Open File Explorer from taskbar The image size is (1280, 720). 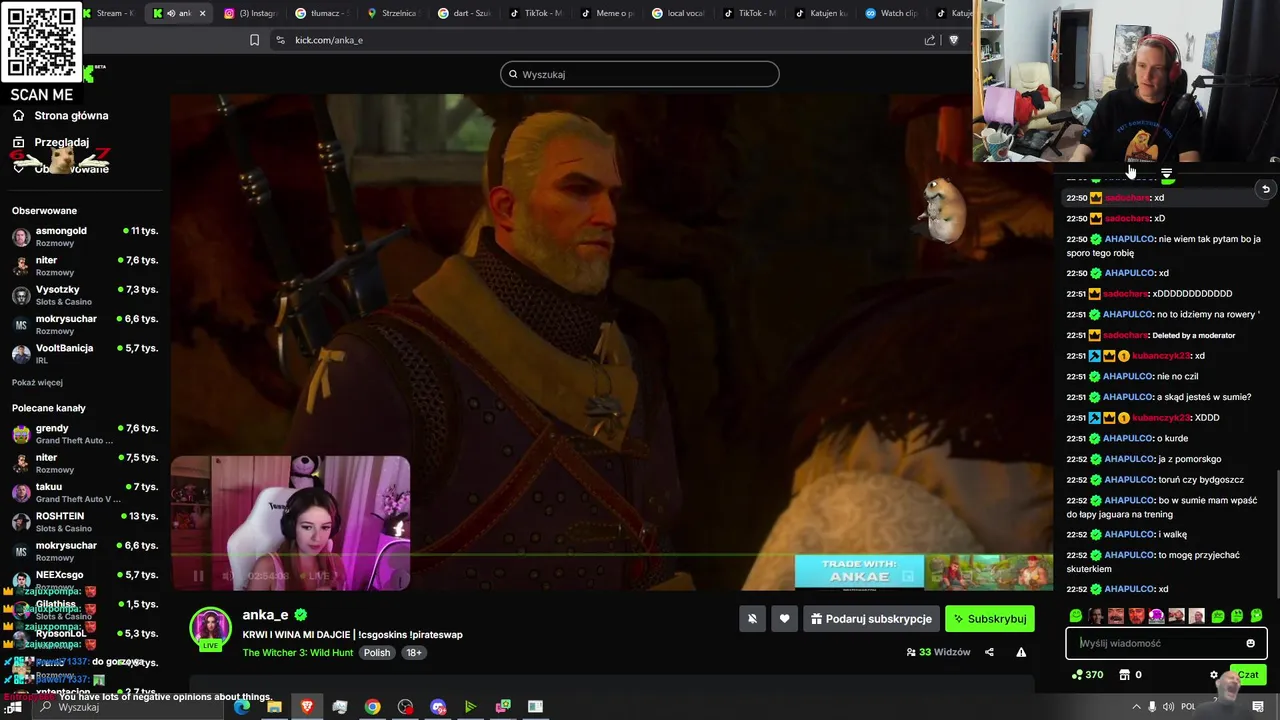click(274, 707)
